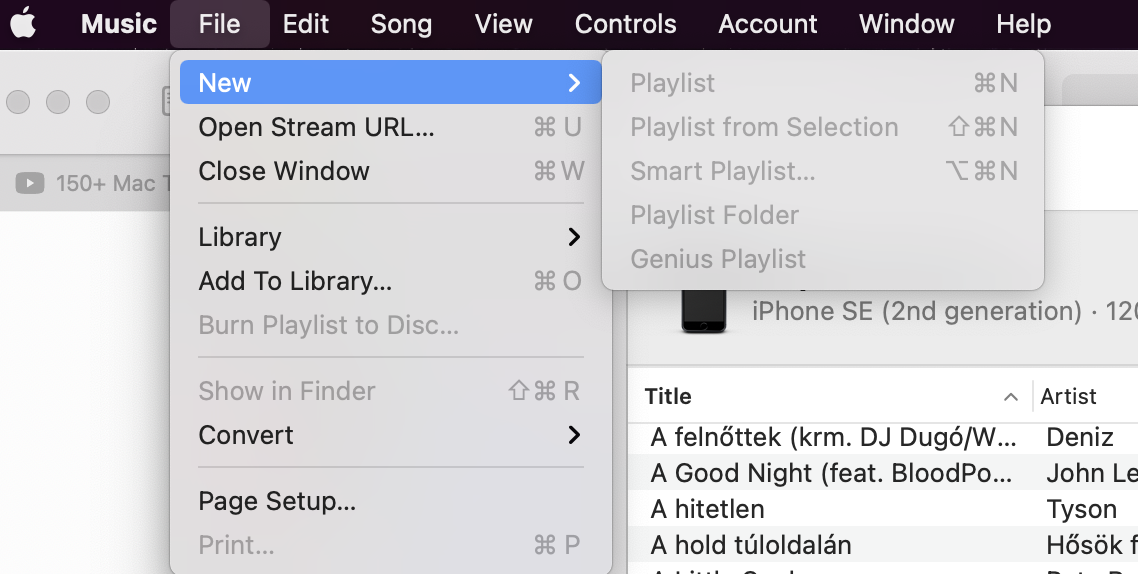
Task: Toggle the Title column sort arrow
Action: tap(1011, 397)
